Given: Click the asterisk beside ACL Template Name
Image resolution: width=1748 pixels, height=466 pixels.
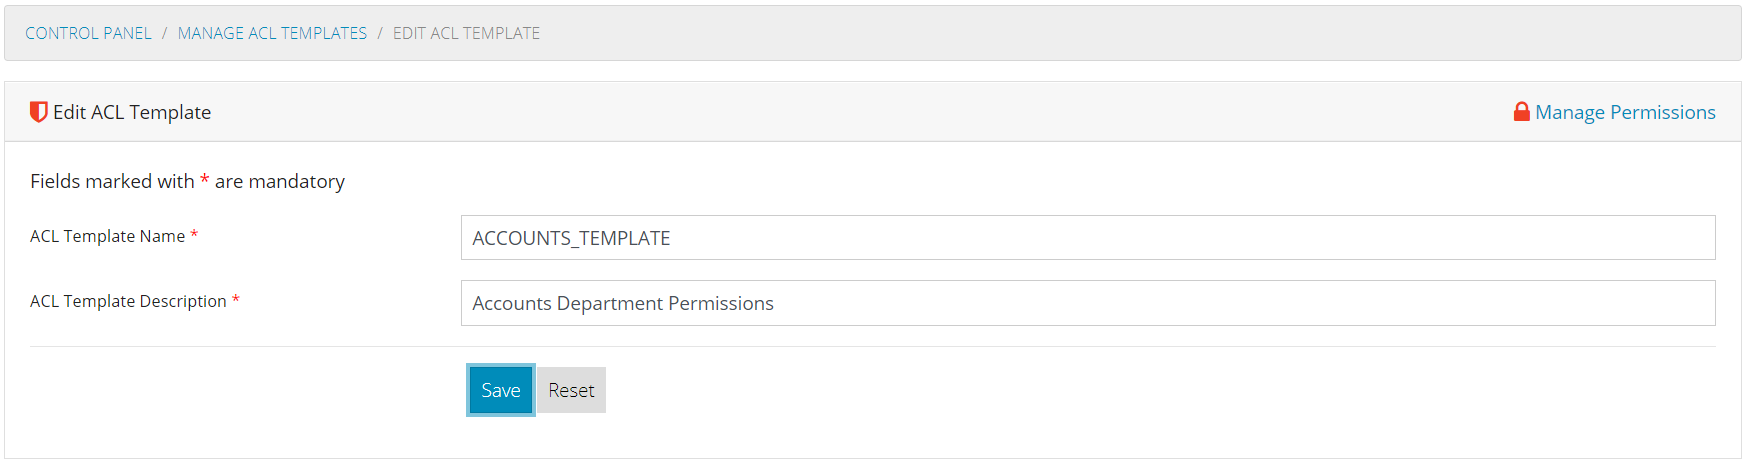Looking at the screenshot, I should click(x=194, y=236).
